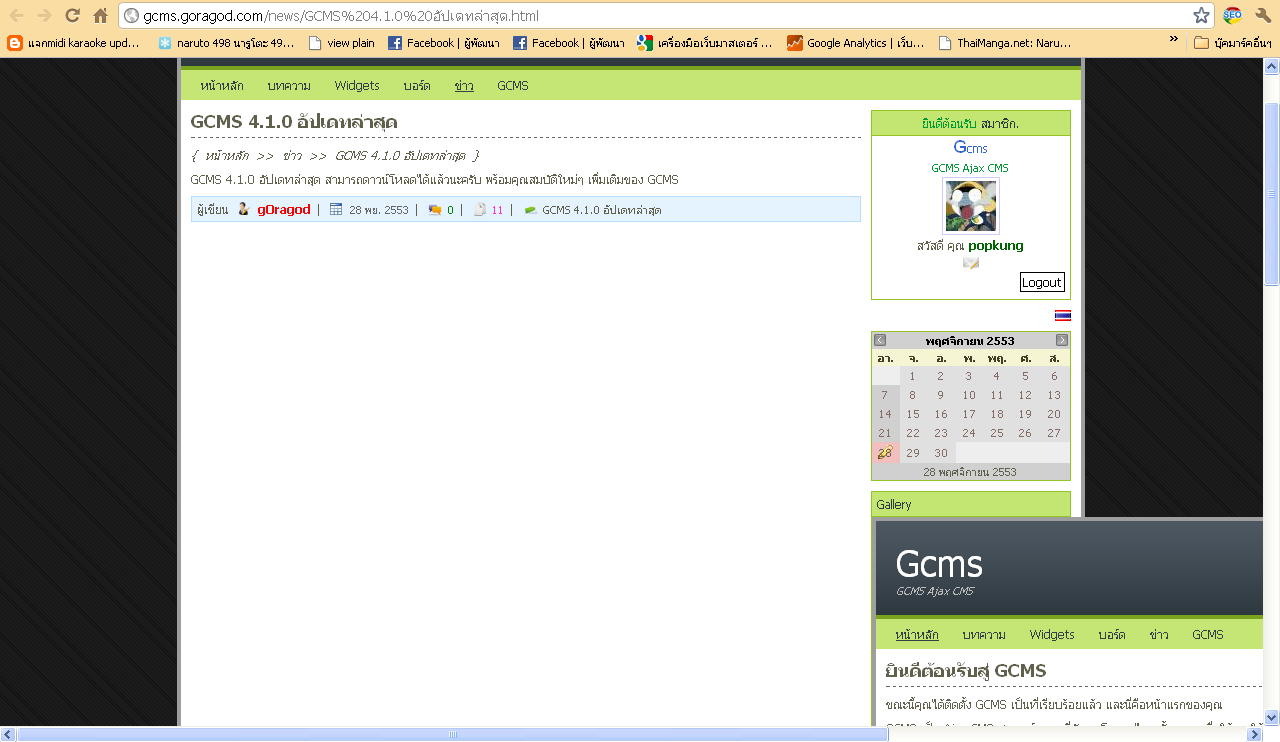Open the Google Analytics bookmark
Viewport: 1280px width, 742px height.
click(856, 43)
